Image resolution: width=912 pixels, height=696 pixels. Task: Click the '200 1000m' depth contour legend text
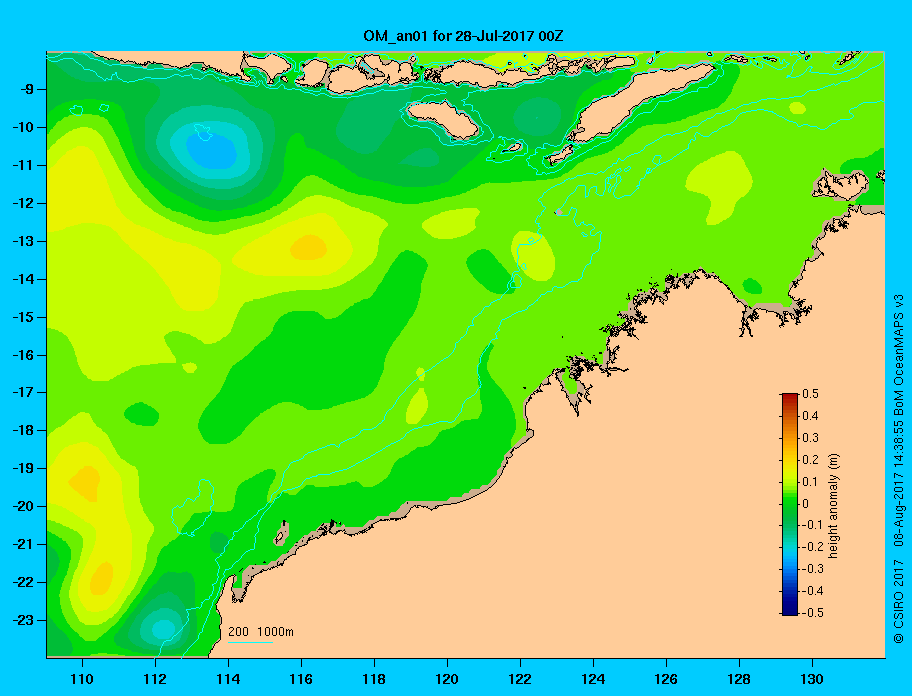(x=261, y=632)
